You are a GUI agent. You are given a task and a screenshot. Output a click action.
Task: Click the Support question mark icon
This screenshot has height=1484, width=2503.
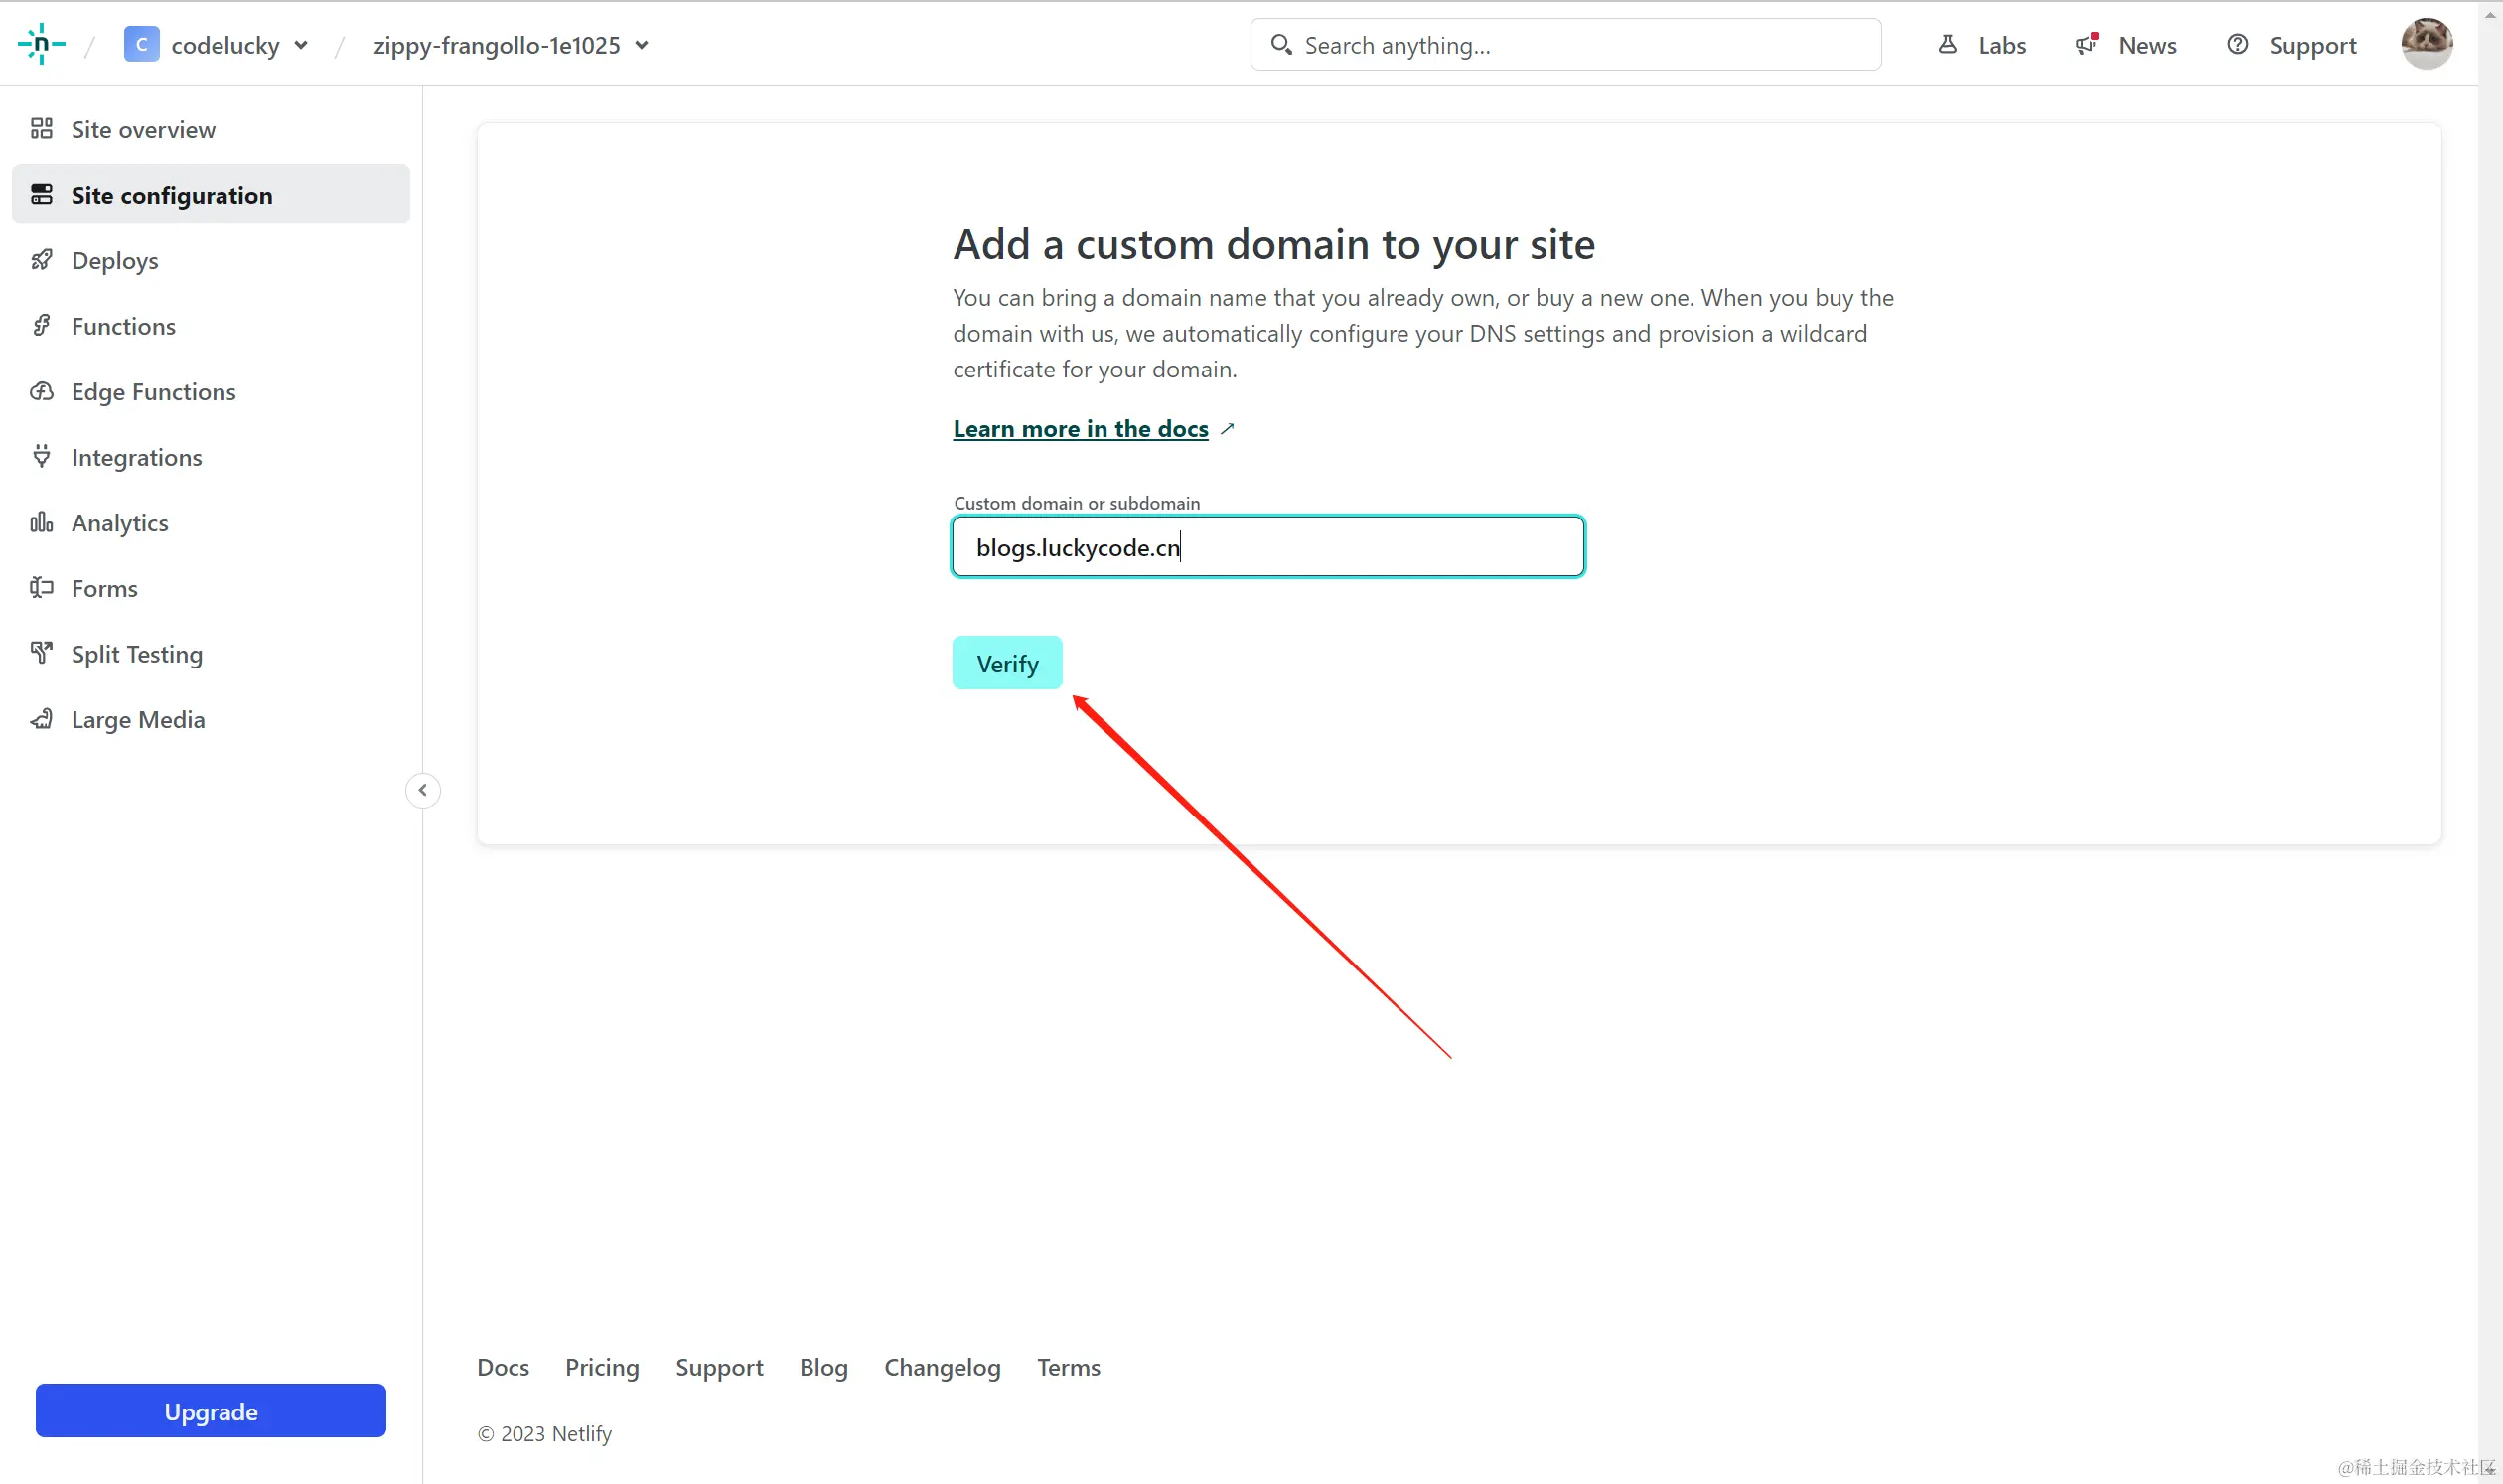(x=2237, y=44)
